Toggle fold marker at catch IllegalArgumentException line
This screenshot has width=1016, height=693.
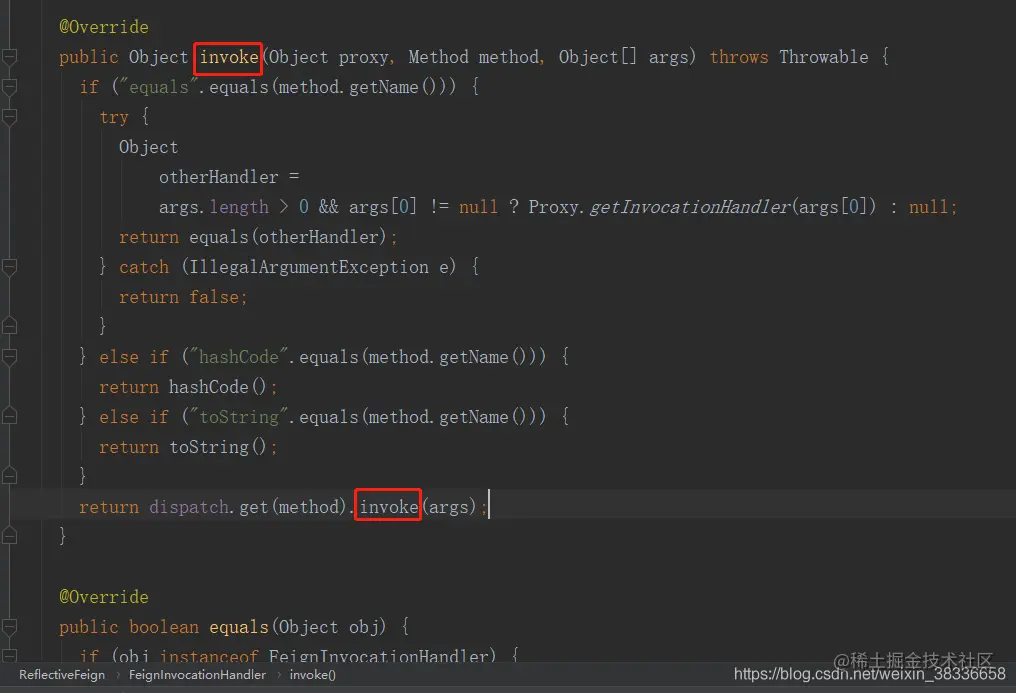(x=9, y=267)
